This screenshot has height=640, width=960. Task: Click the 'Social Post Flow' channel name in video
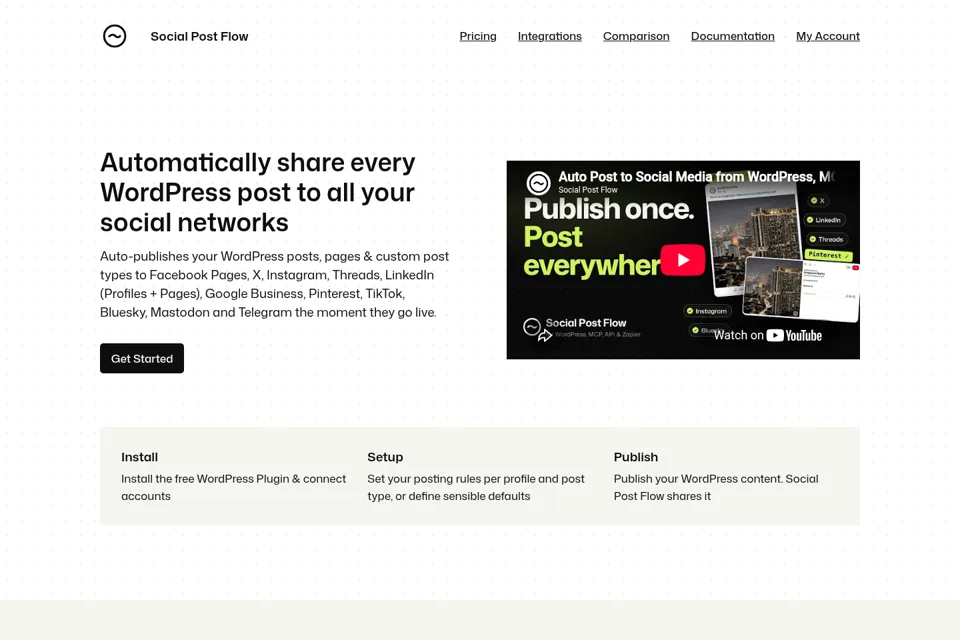(588, 190)
